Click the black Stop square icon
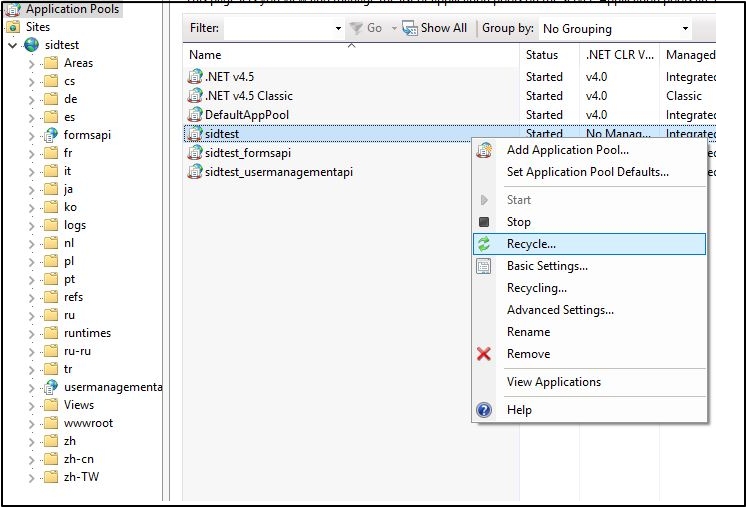The height and width of the screenshot is (508, 747). [x=485, y=222]
